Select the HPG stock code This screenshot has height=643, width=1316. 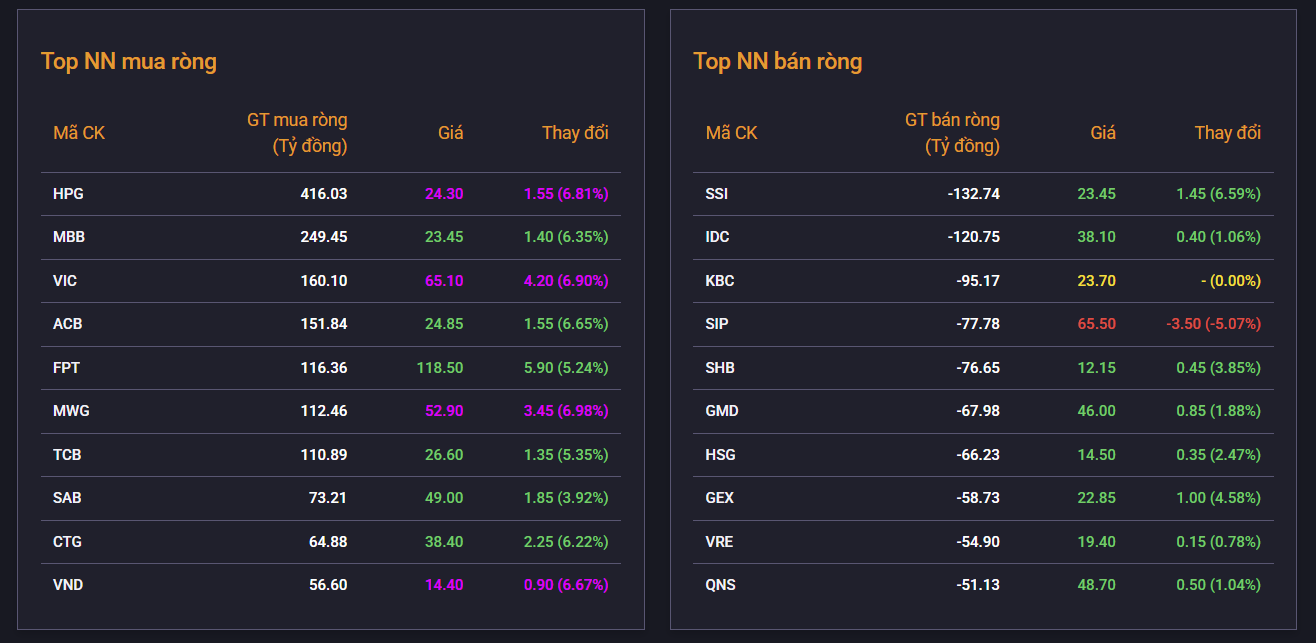click(68, 194)
